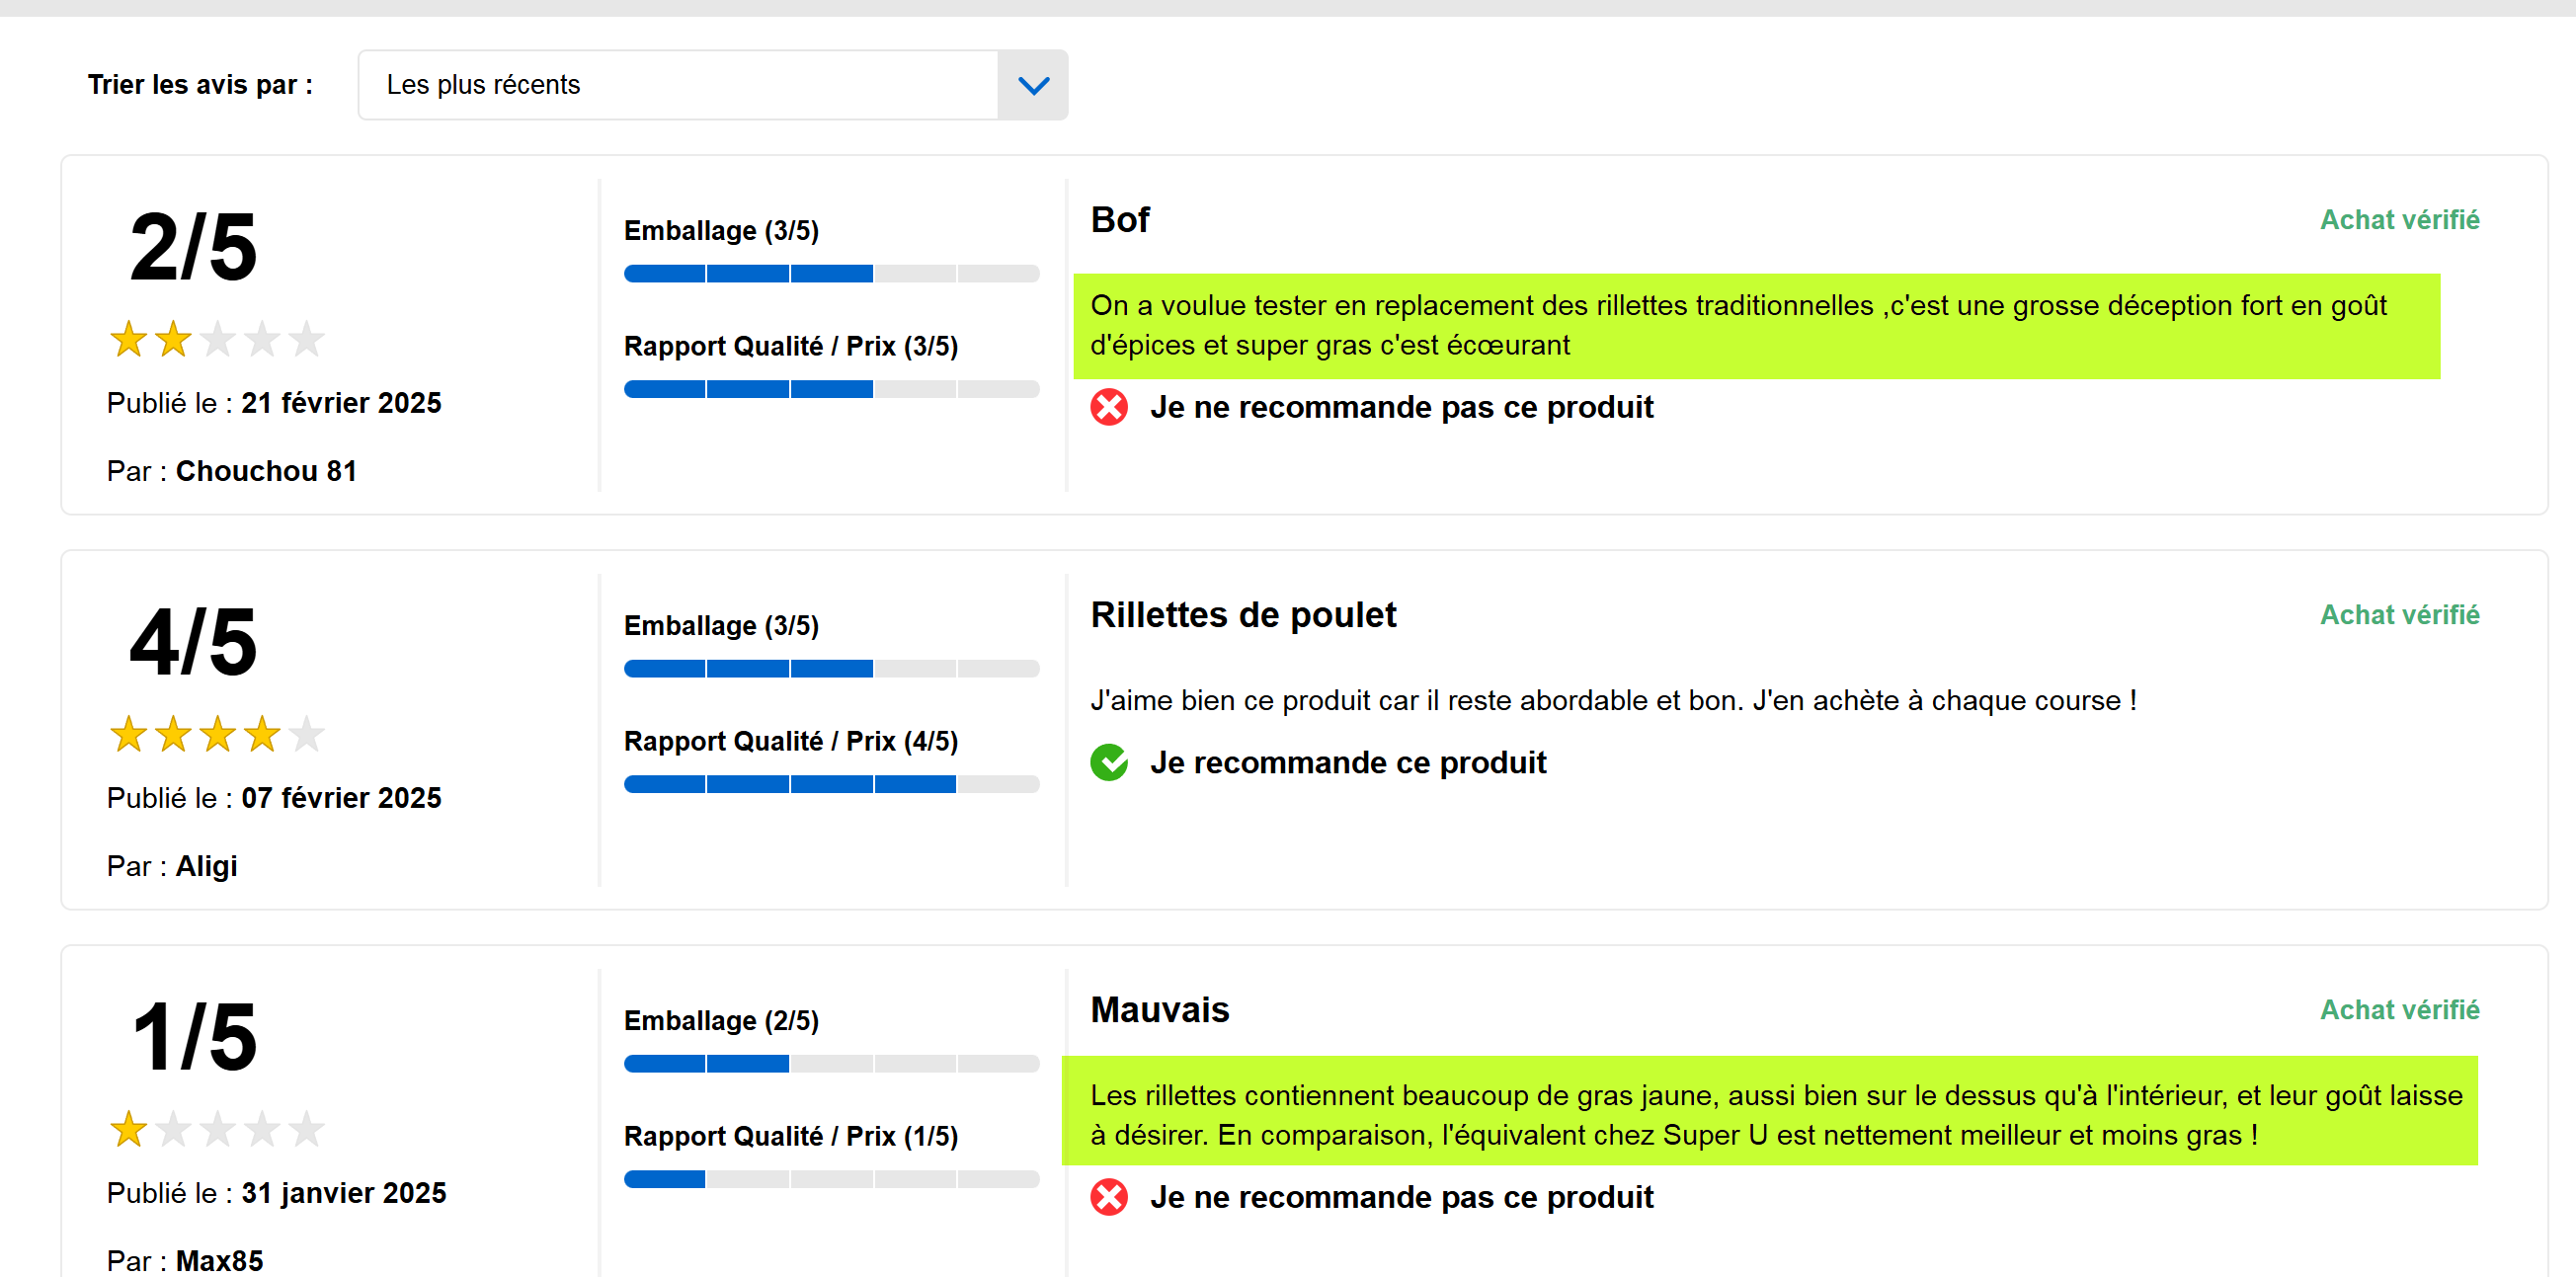Click reviewer name Aligi

pyautogui.click(x=206, y=866)
